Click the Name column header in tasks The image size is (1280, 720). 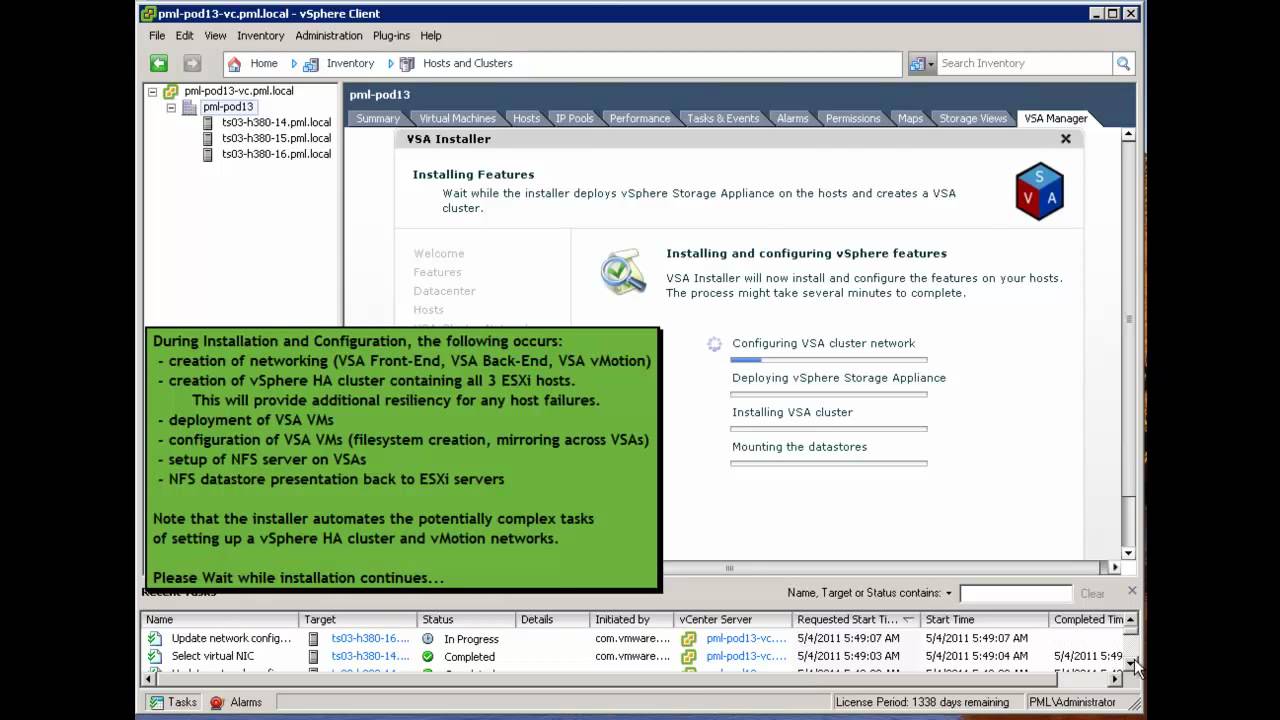[220, 620]
